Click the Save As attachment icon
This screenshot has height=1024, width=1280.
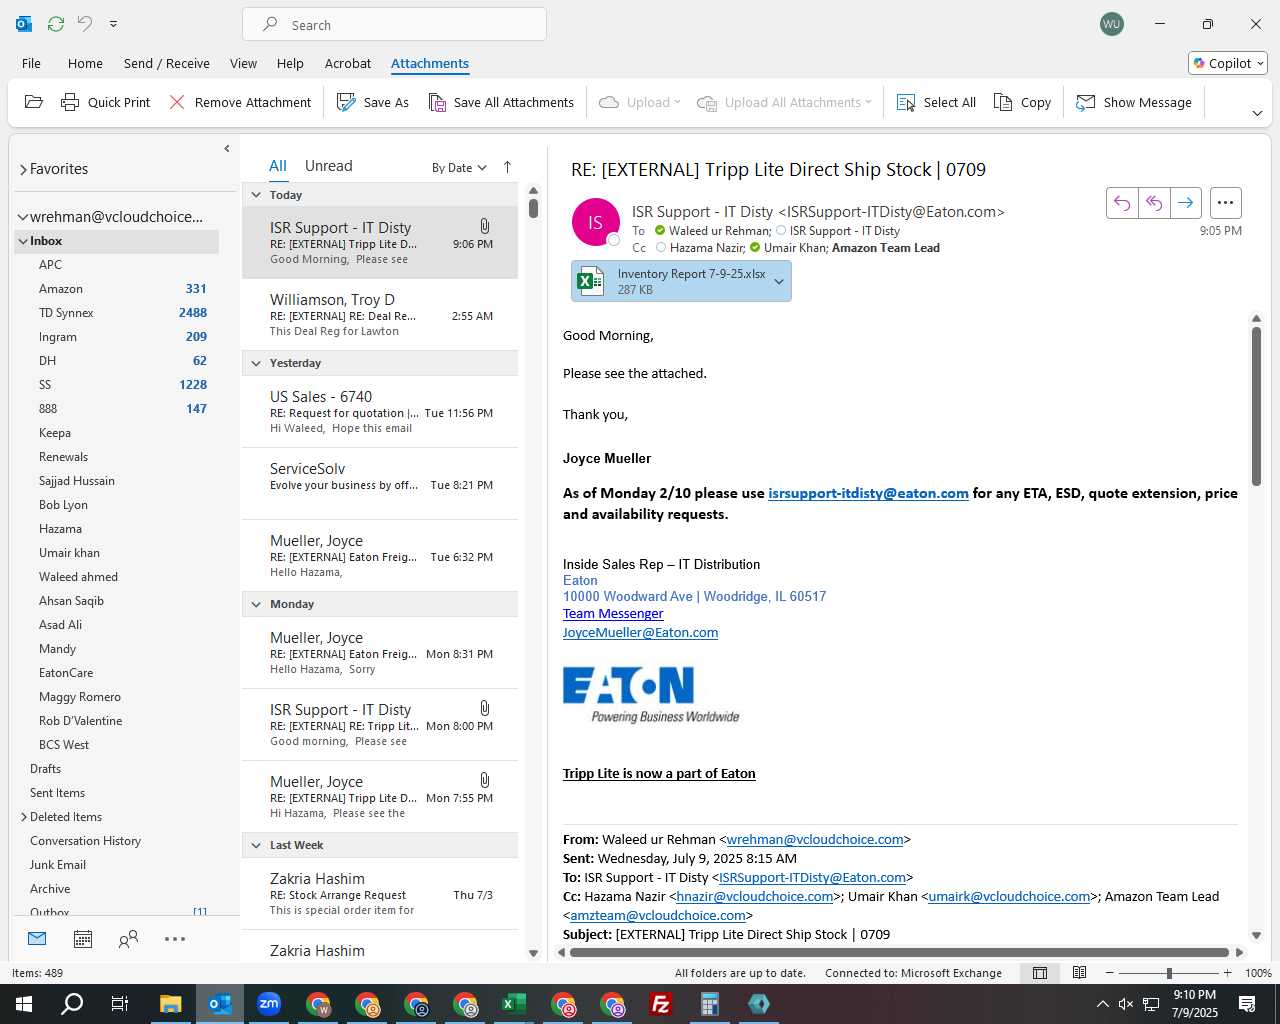coord(346,102)
